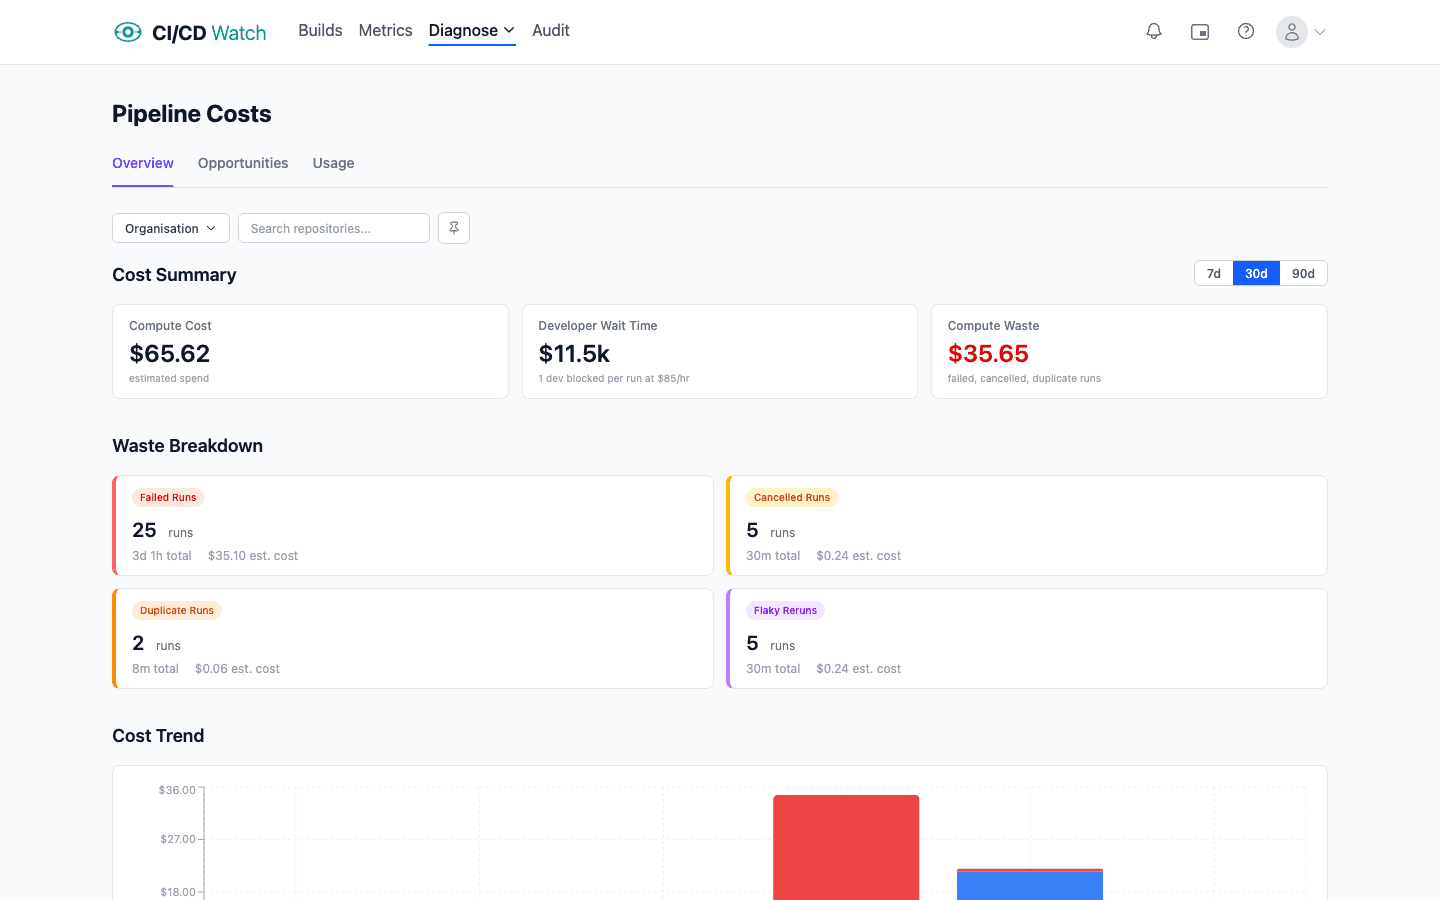Screen dimensions: 1440x900
Task: Open the help question mark icon
Action: click(x=1246, y=32)
